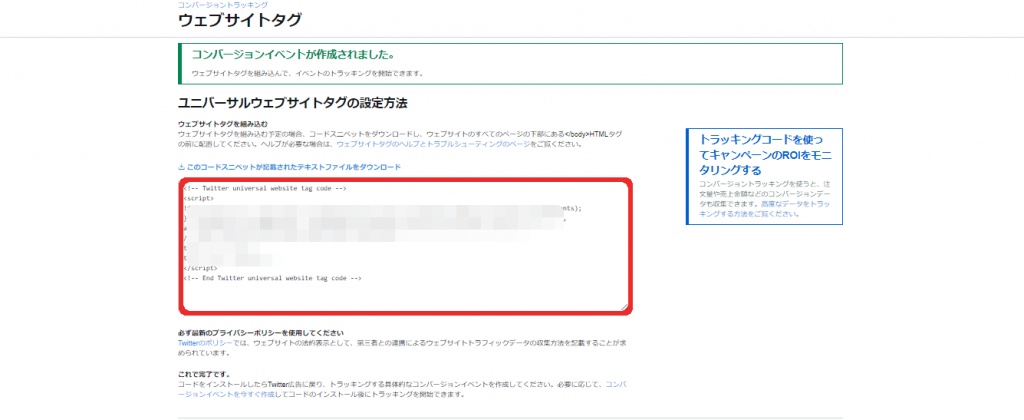Open the コンバージョントラッキング breadcrumb link

[223, 5]
